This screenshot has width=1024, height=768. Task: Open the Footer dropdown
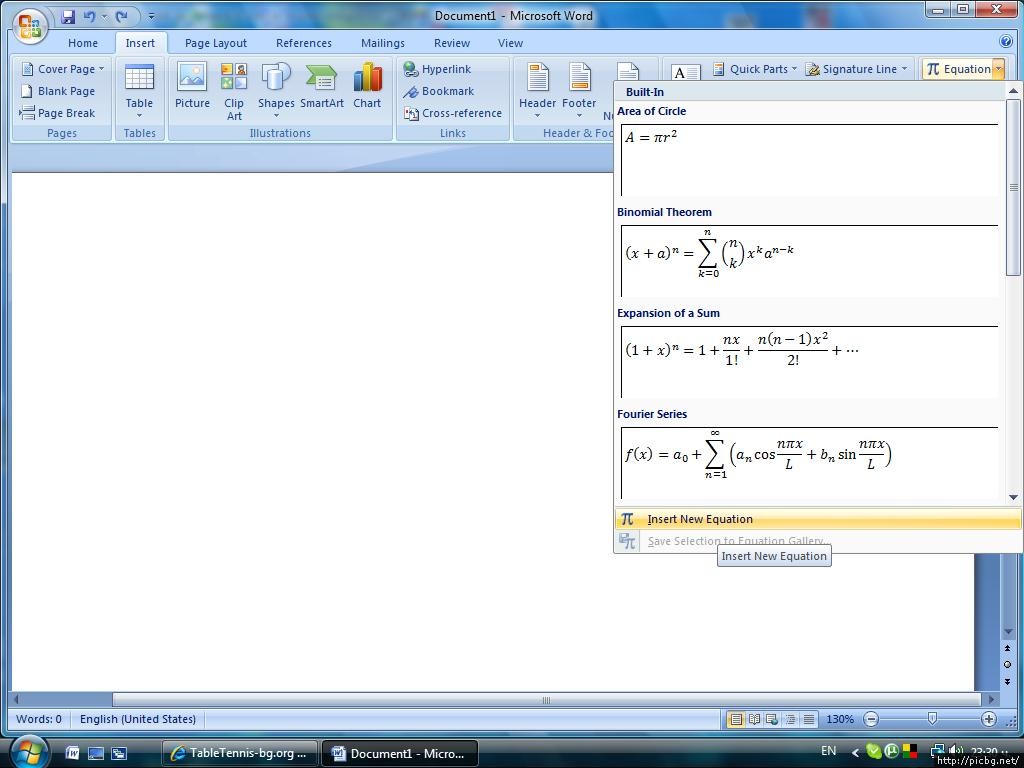[x=579, y=91]
